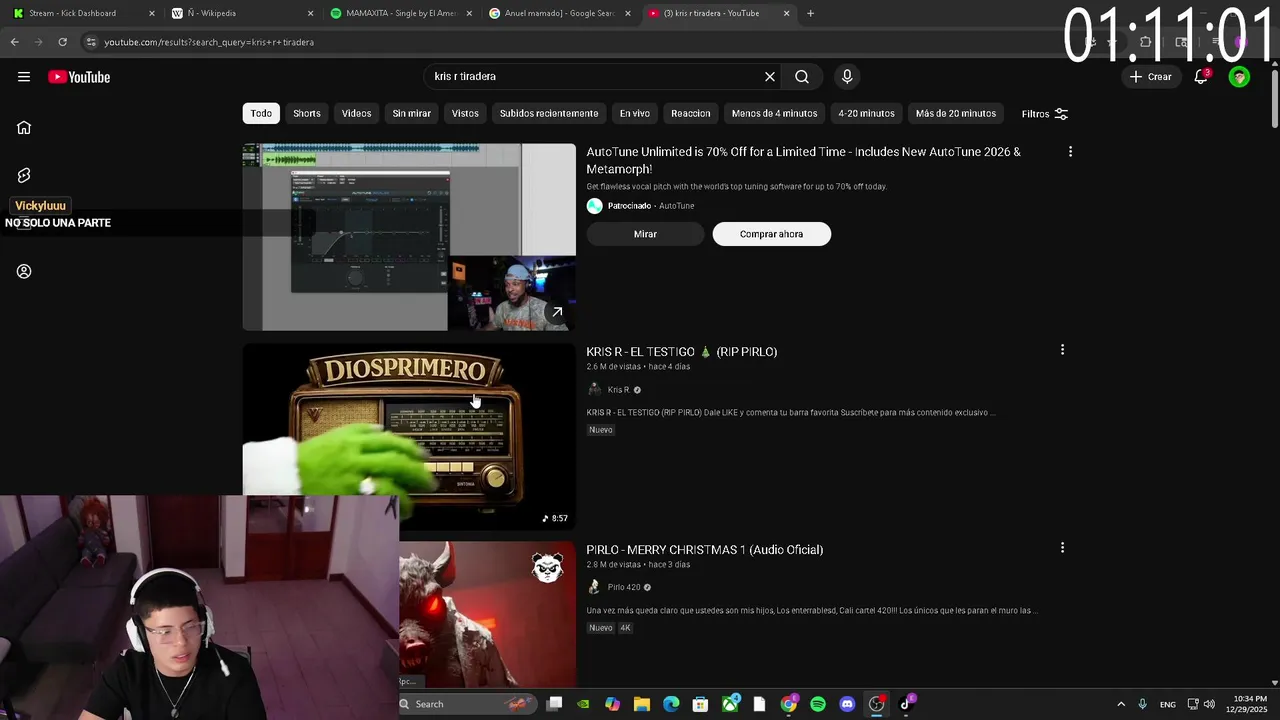Click the Comprar ahora button

[x=771, y=234]
